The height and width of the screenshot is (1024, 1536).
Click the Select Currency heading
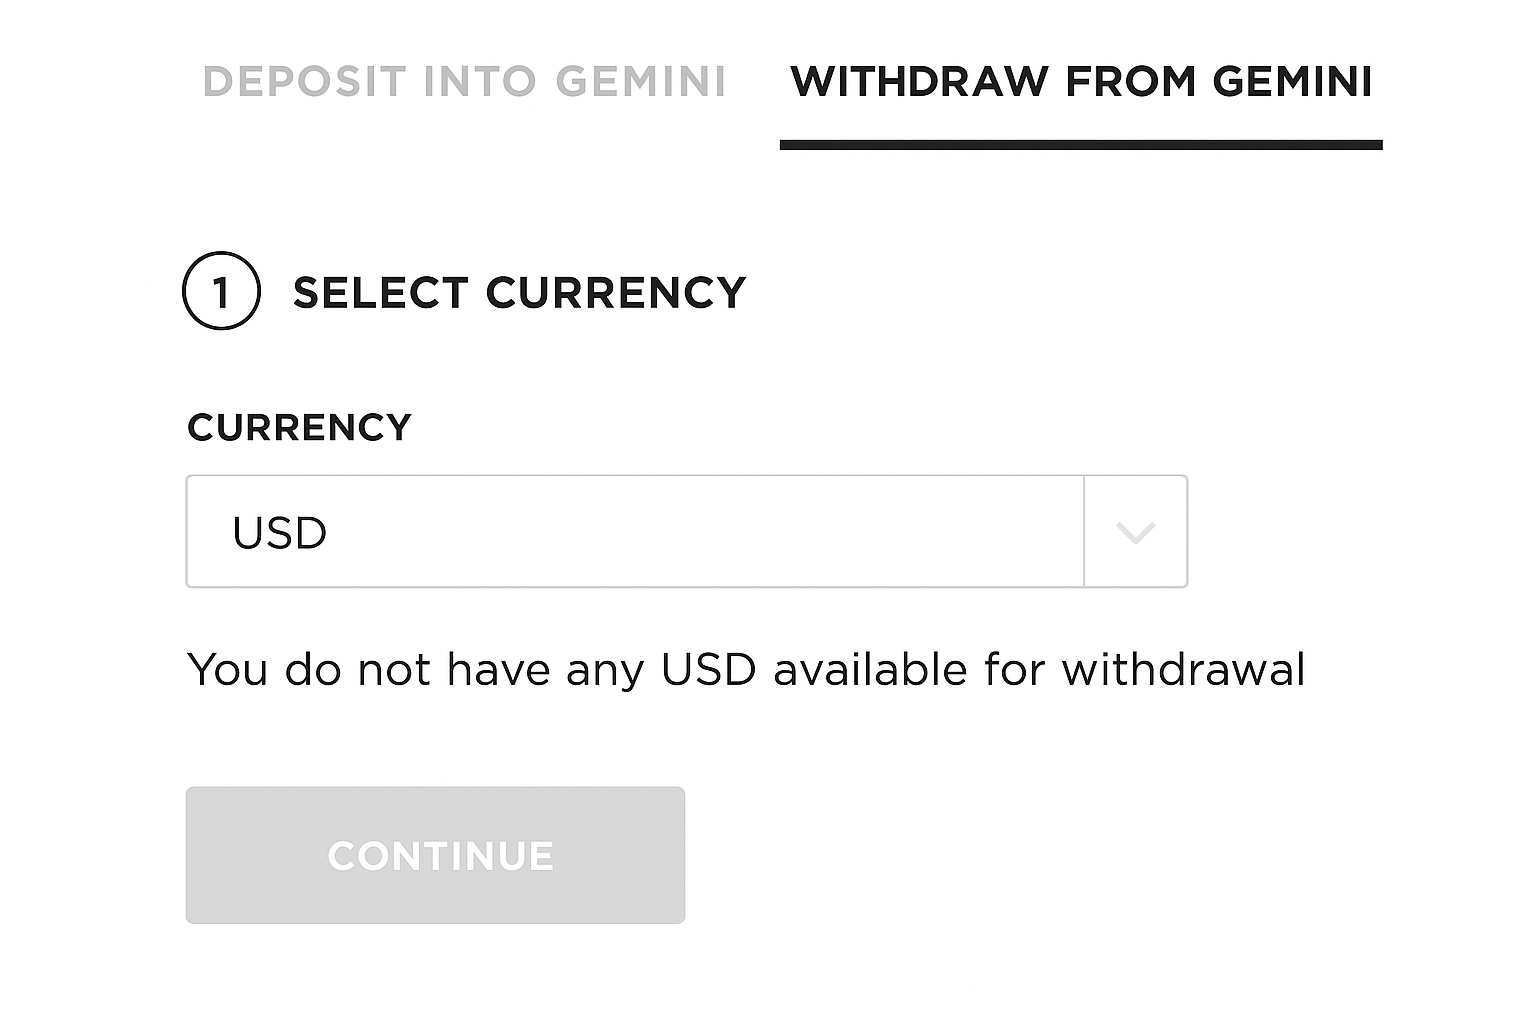[x=518, y=292]
